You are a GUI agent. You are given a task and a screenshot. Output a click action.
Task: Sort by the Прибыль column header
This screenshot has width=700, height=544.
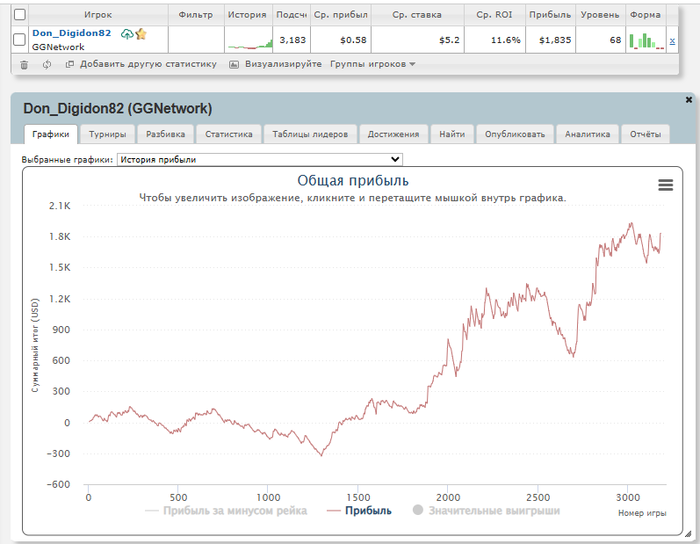[x=550, y=15]
